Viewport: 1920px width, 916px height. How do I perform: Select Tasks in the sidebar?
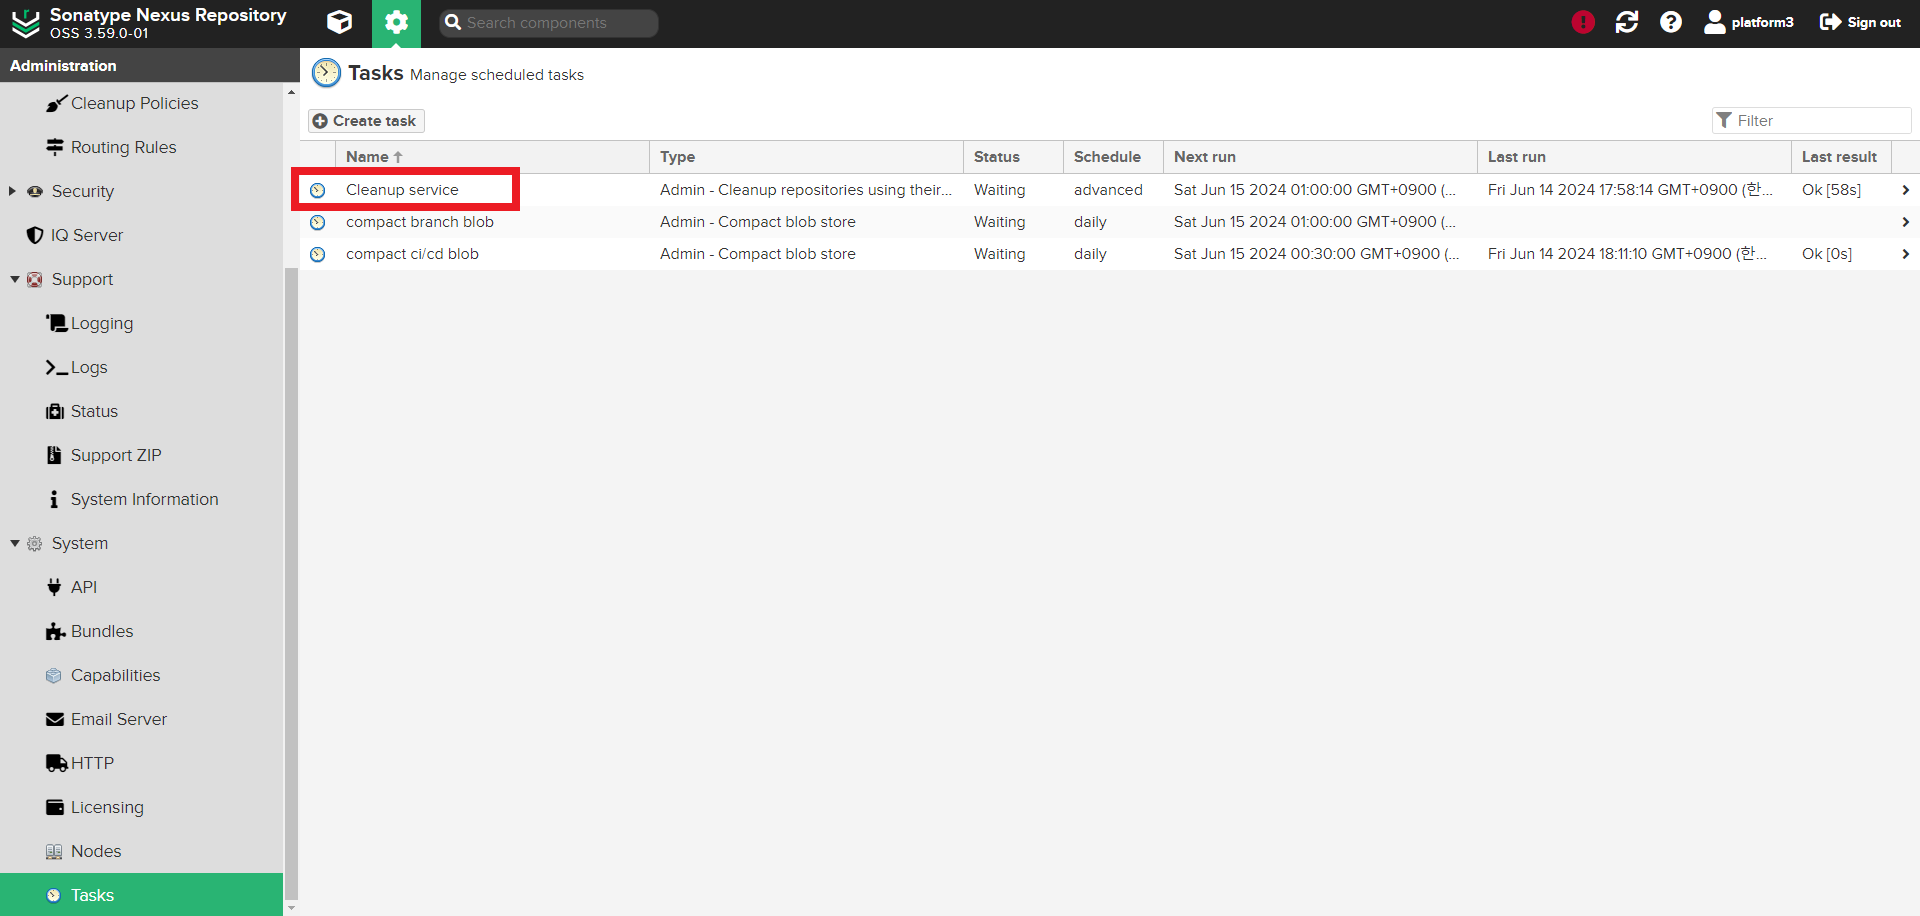point(141,895)
